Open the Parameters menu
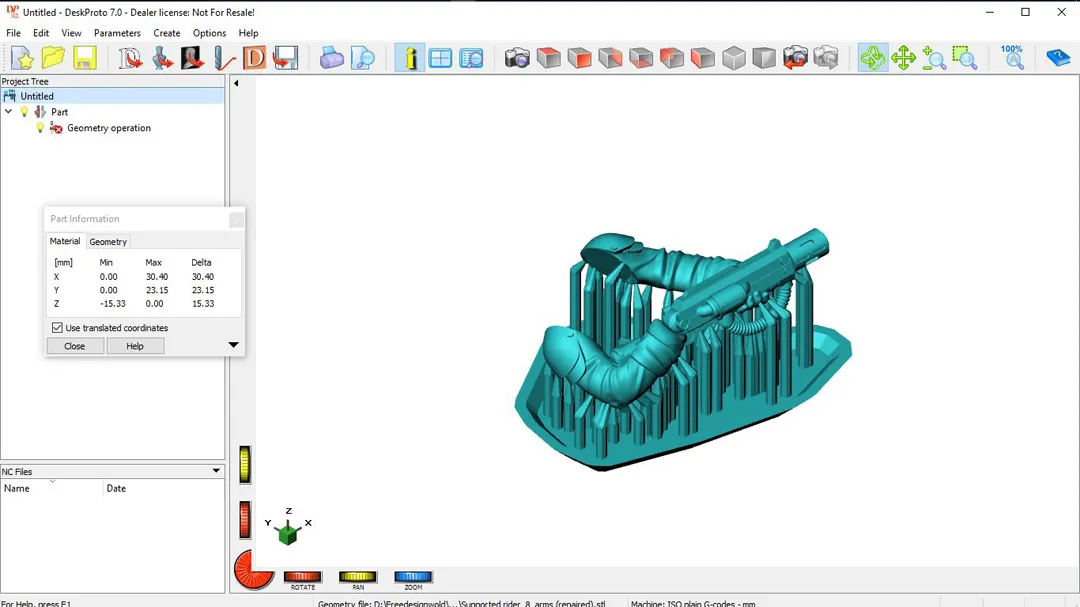The height and width of the screenshot is (607, 1080). 117,33
